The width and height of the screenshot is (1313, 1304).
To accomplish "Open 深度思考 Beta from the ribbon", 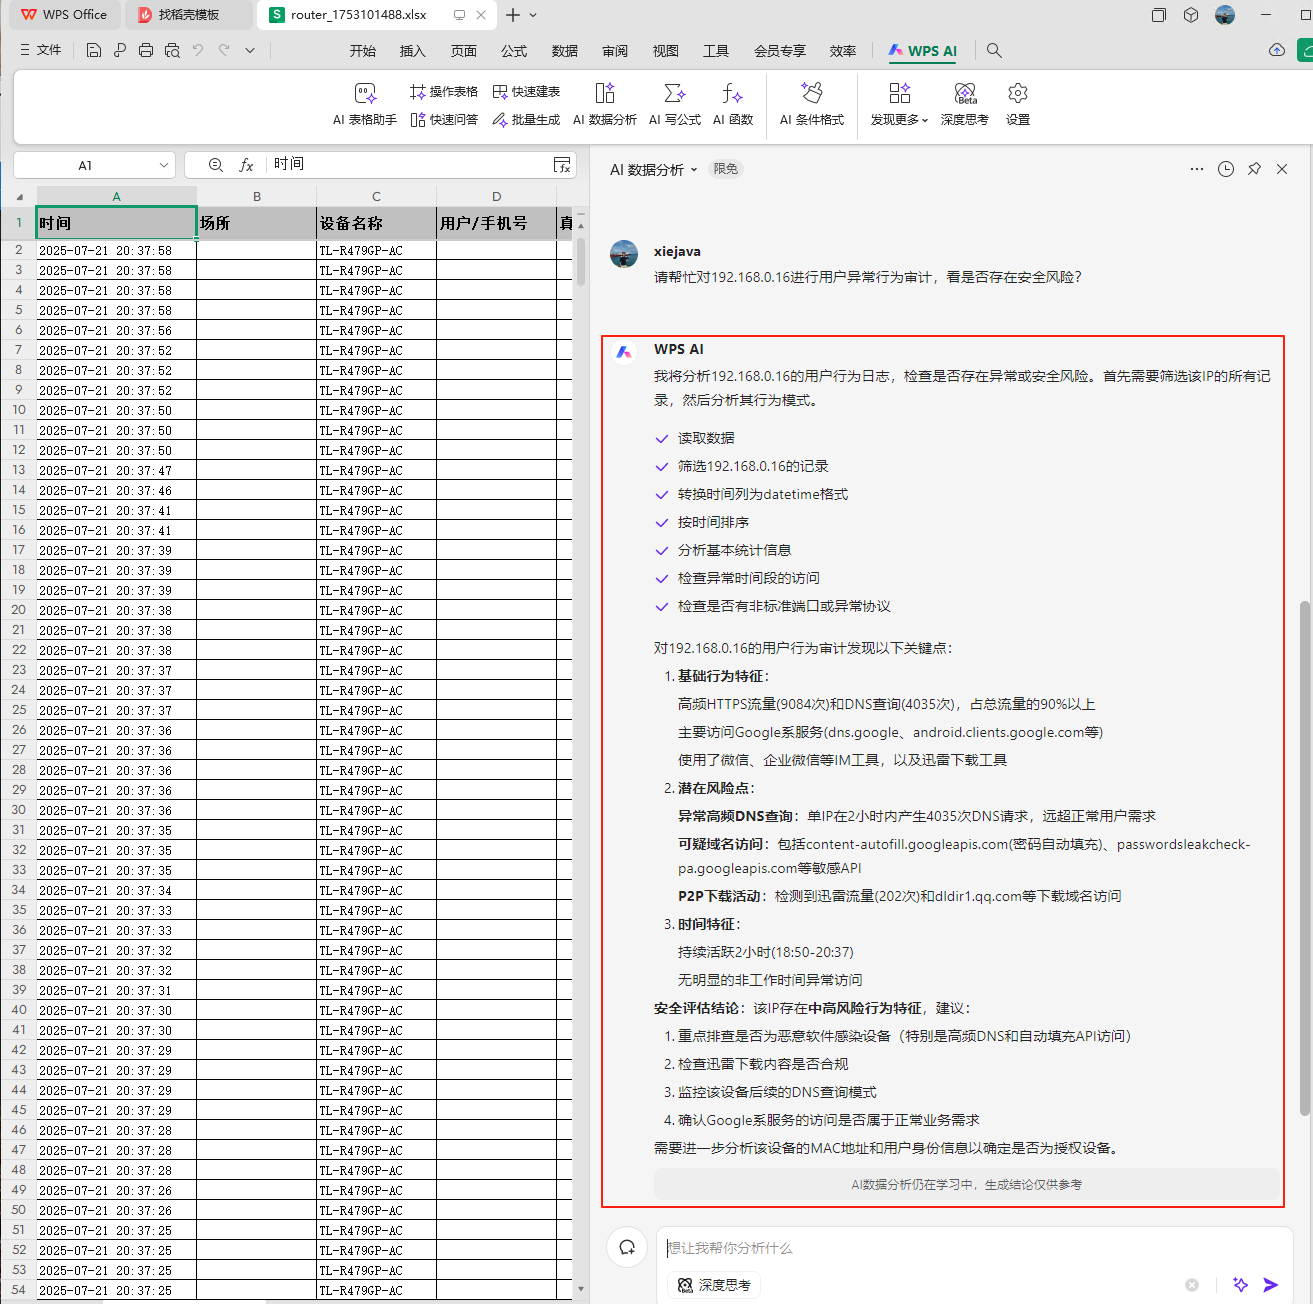I will (x=964, y=105).
